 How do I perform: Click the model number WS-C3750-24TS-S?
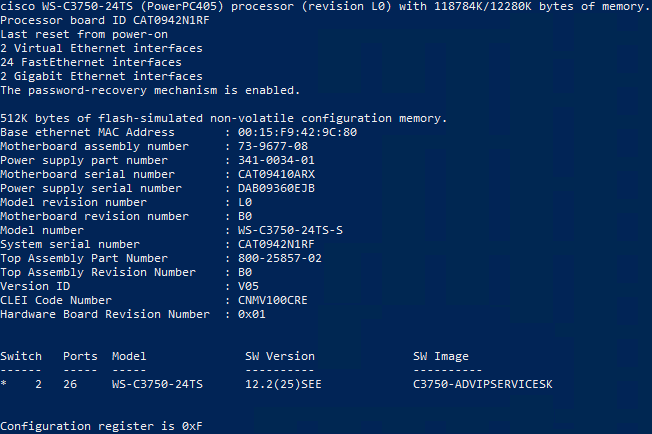click(290, 230)
